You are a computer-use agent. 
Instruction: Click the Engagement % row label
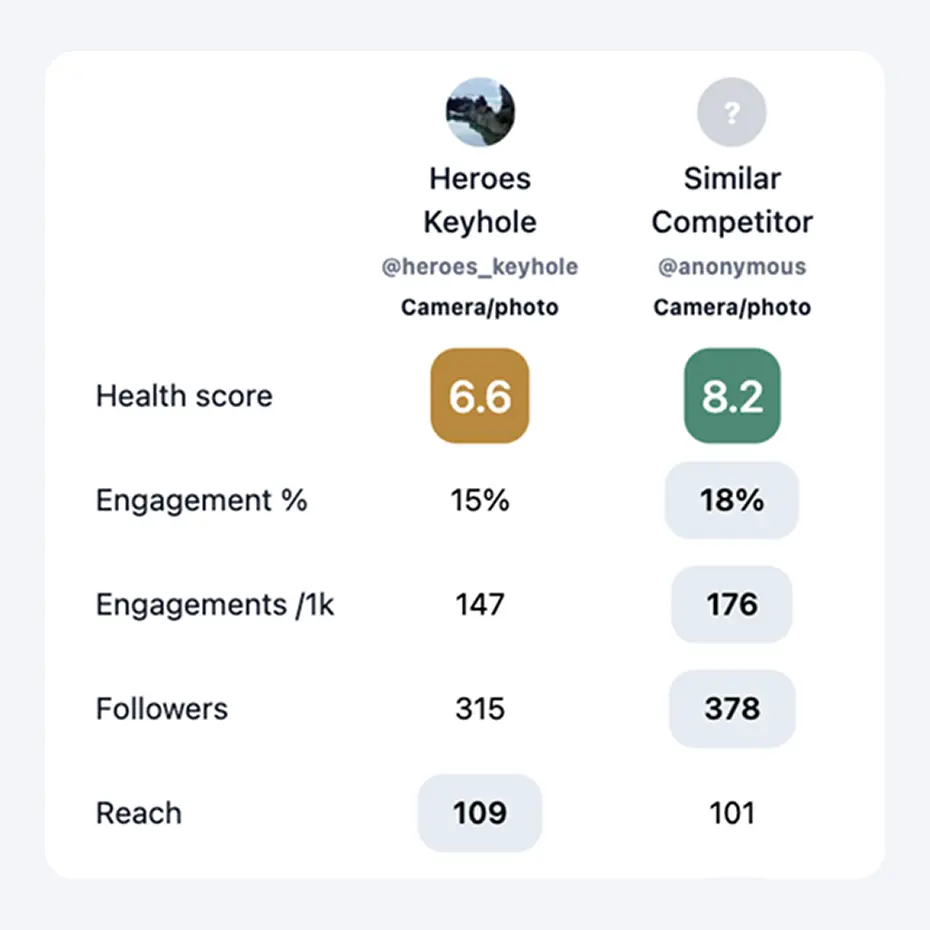[x=201, y=500]
